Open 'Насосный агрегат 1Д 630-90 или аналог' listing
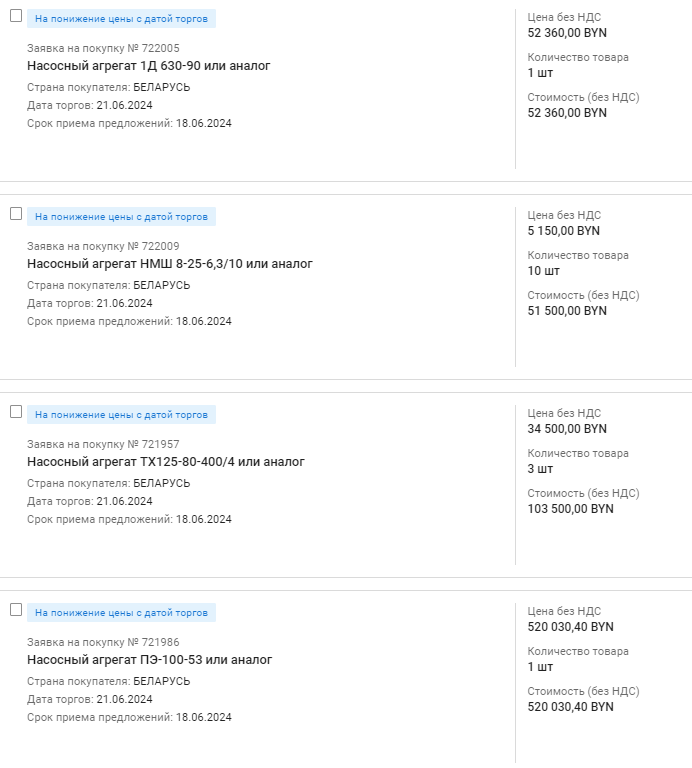The width and height of the screenshot is (692, 768). tap(149, 66)
